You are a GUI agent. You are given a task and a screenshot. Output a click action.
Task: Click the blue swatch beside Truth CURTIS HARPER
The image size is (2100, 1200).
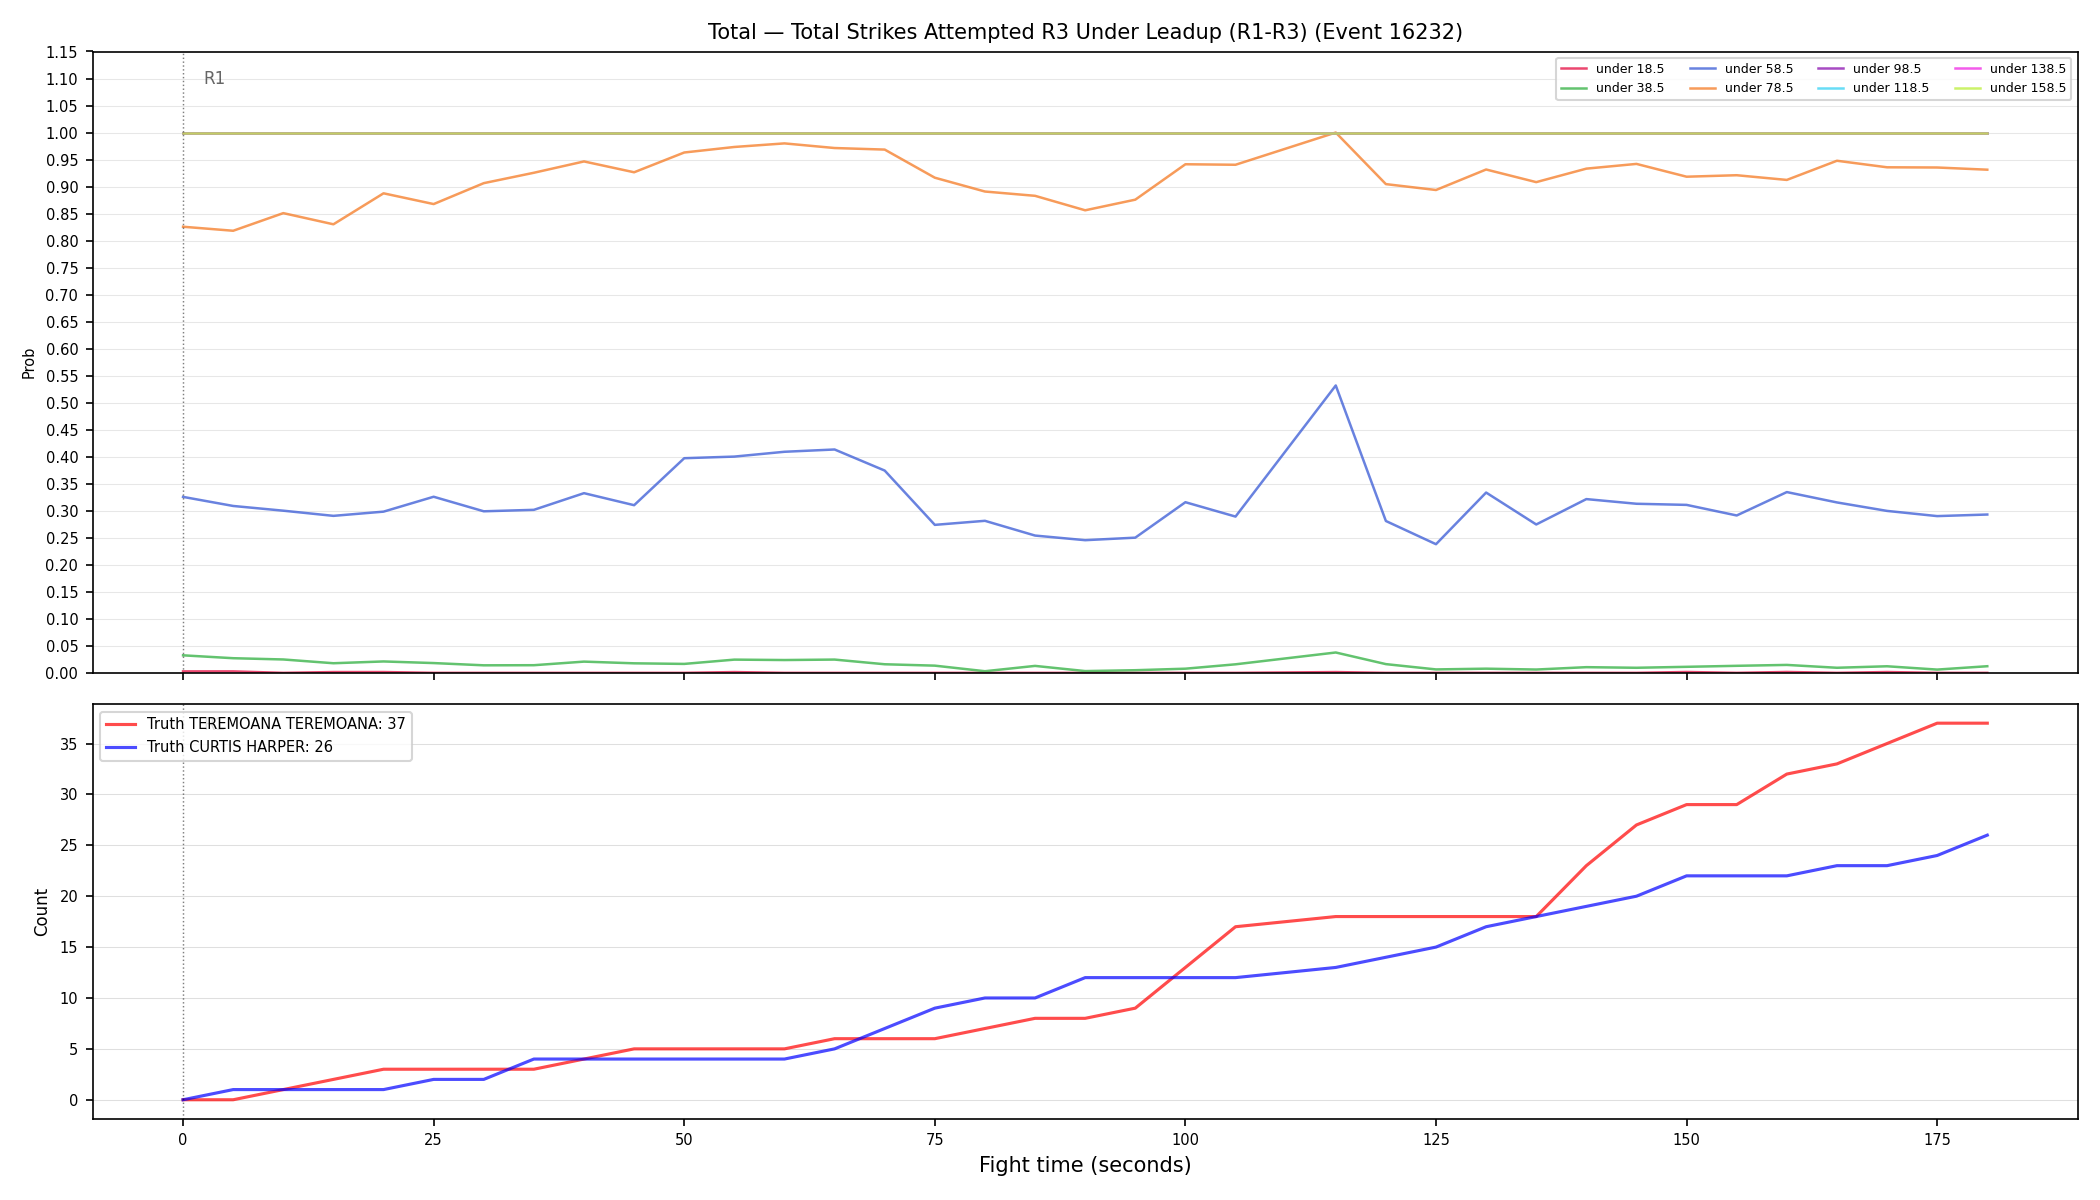click(121, 747)
